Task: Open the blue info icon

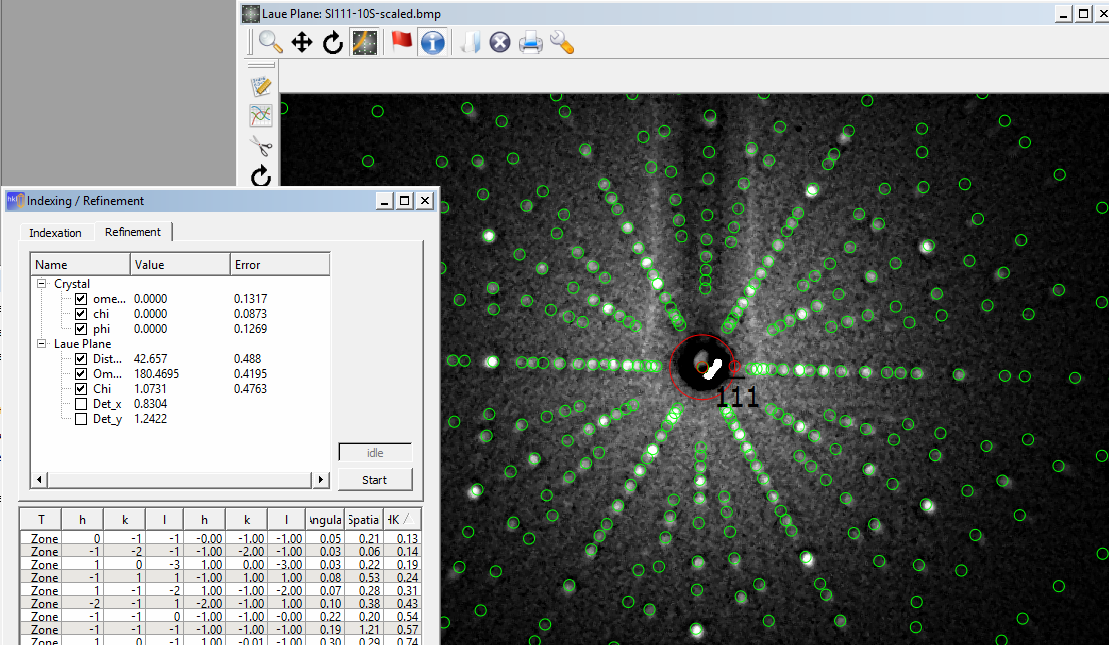Action: pos(432,42)
